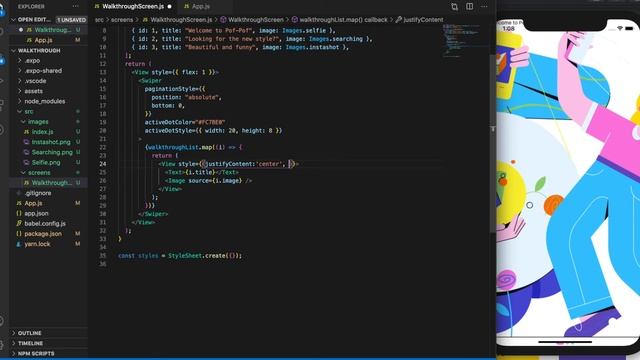
Task: Click the editor vertical scrollbar
Action: [x=493, y=143]
